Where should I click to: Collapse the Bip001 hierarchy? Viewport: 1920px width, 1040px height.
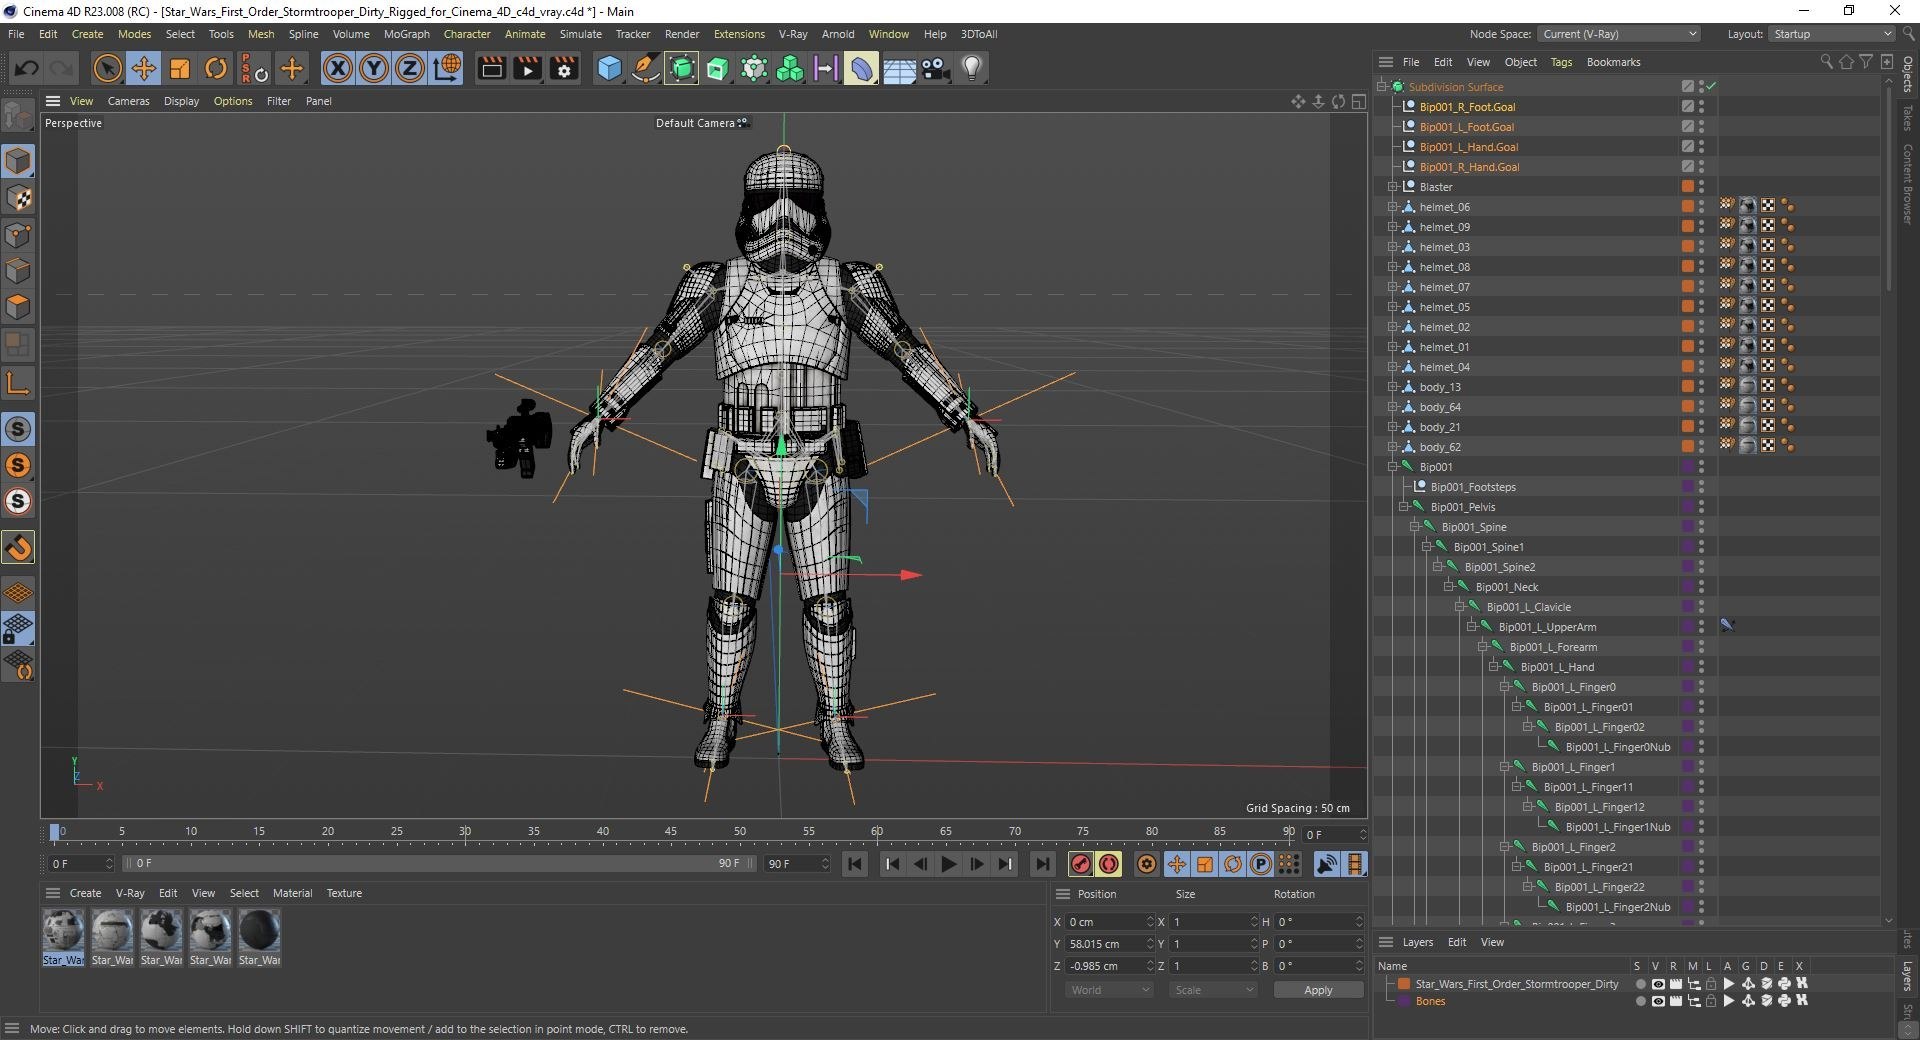coord(1392,467)
